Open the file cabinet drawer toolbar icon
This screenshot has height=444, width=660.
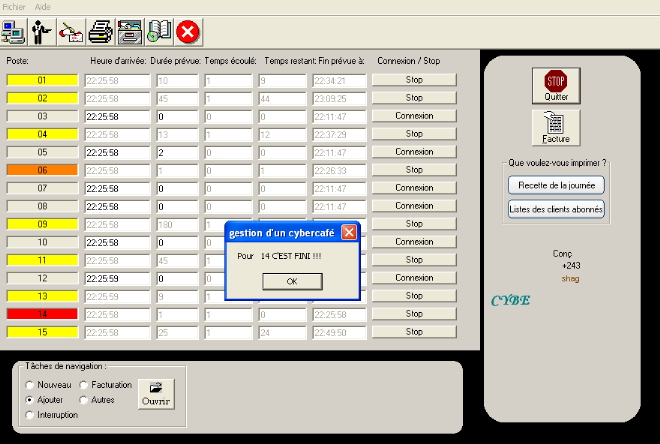point(130,31)
